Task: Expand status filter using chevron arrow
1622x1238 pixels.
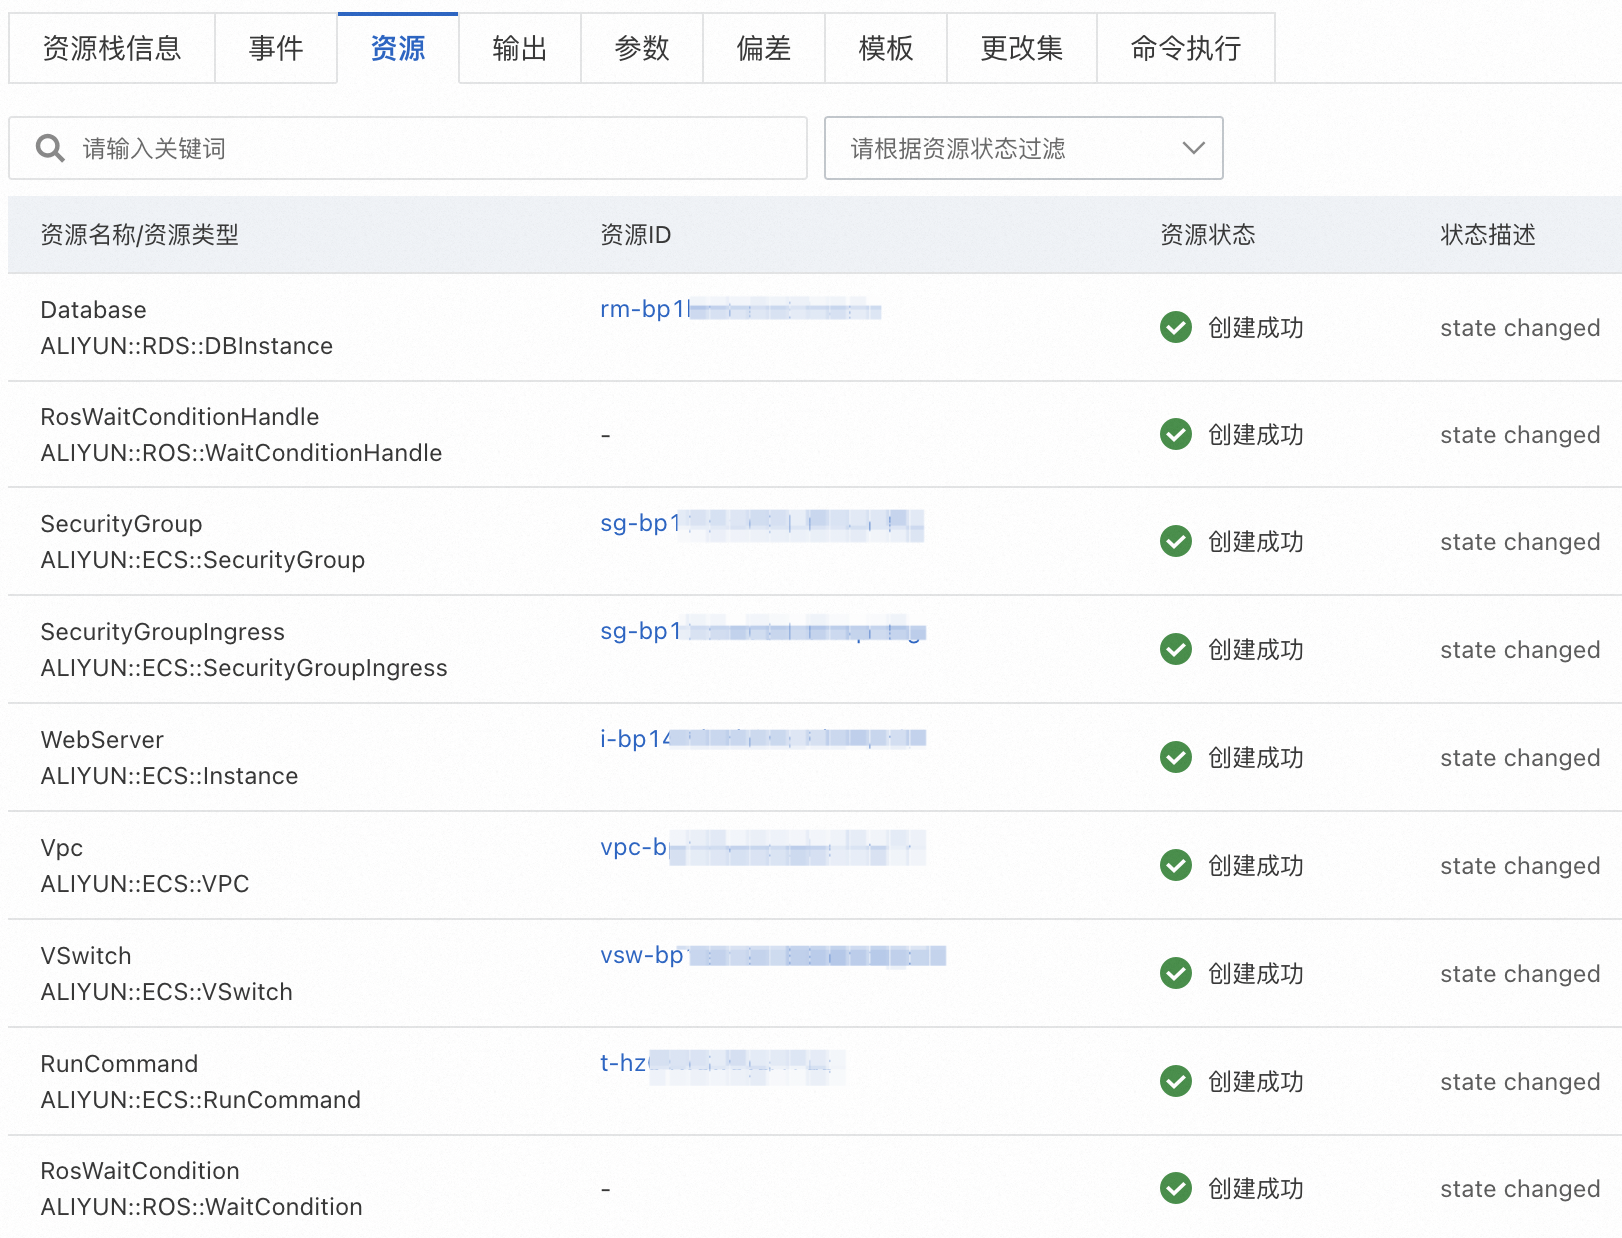Action: (1193, 149)
